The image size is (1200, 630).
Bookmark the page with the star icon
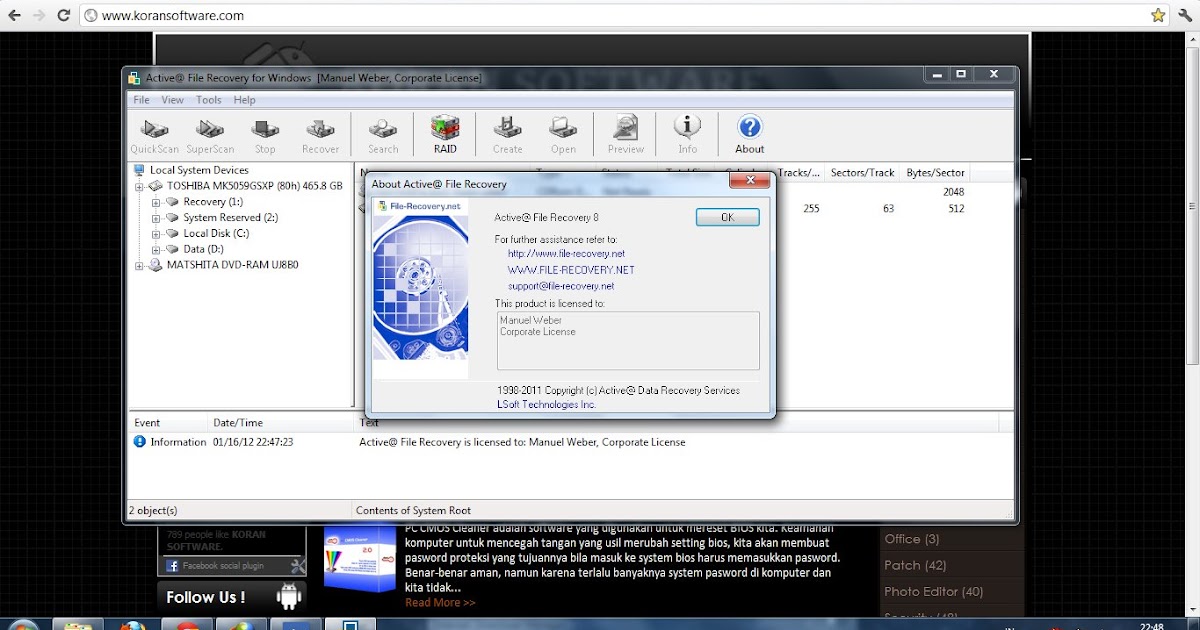pyautogui.click(x=1158, y=15)
